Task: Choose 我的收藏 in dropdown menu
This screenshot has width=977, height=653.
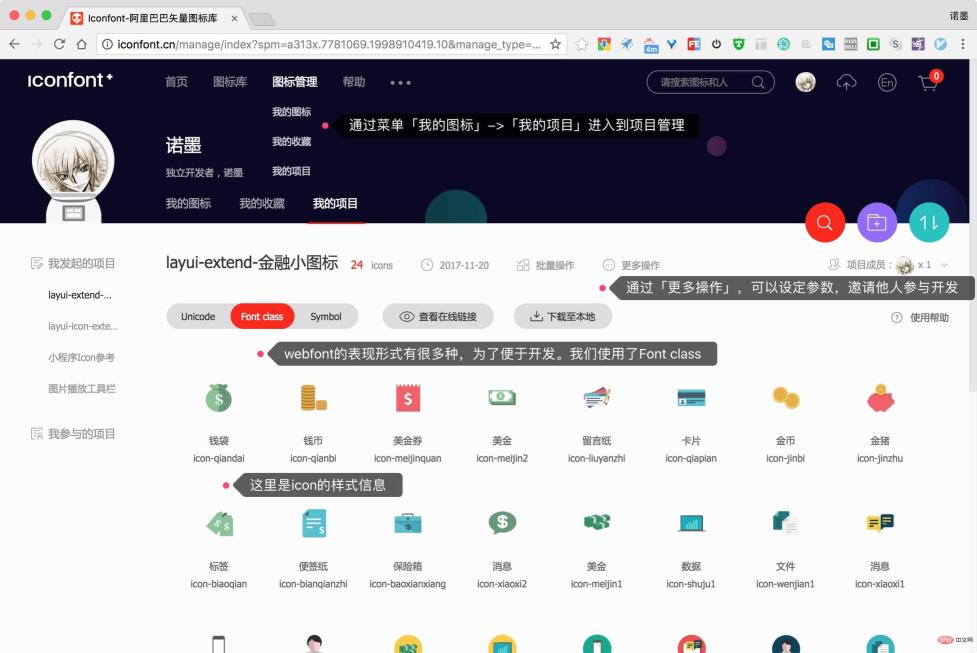Action: pyautogui.click(x=291, y=141)
